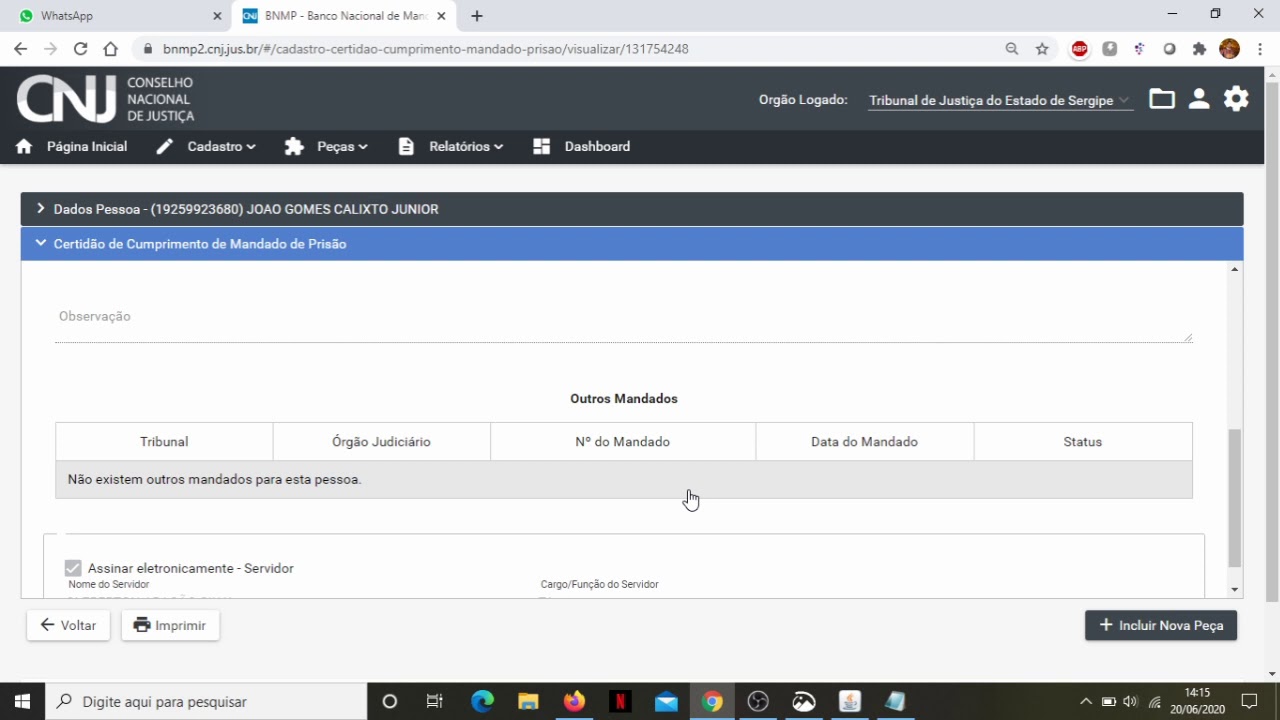Toggle Assinar eletronicamente - Servidor checkbox
The height and width of the screenshot is (720, 1280).
[x=73, y=568]
